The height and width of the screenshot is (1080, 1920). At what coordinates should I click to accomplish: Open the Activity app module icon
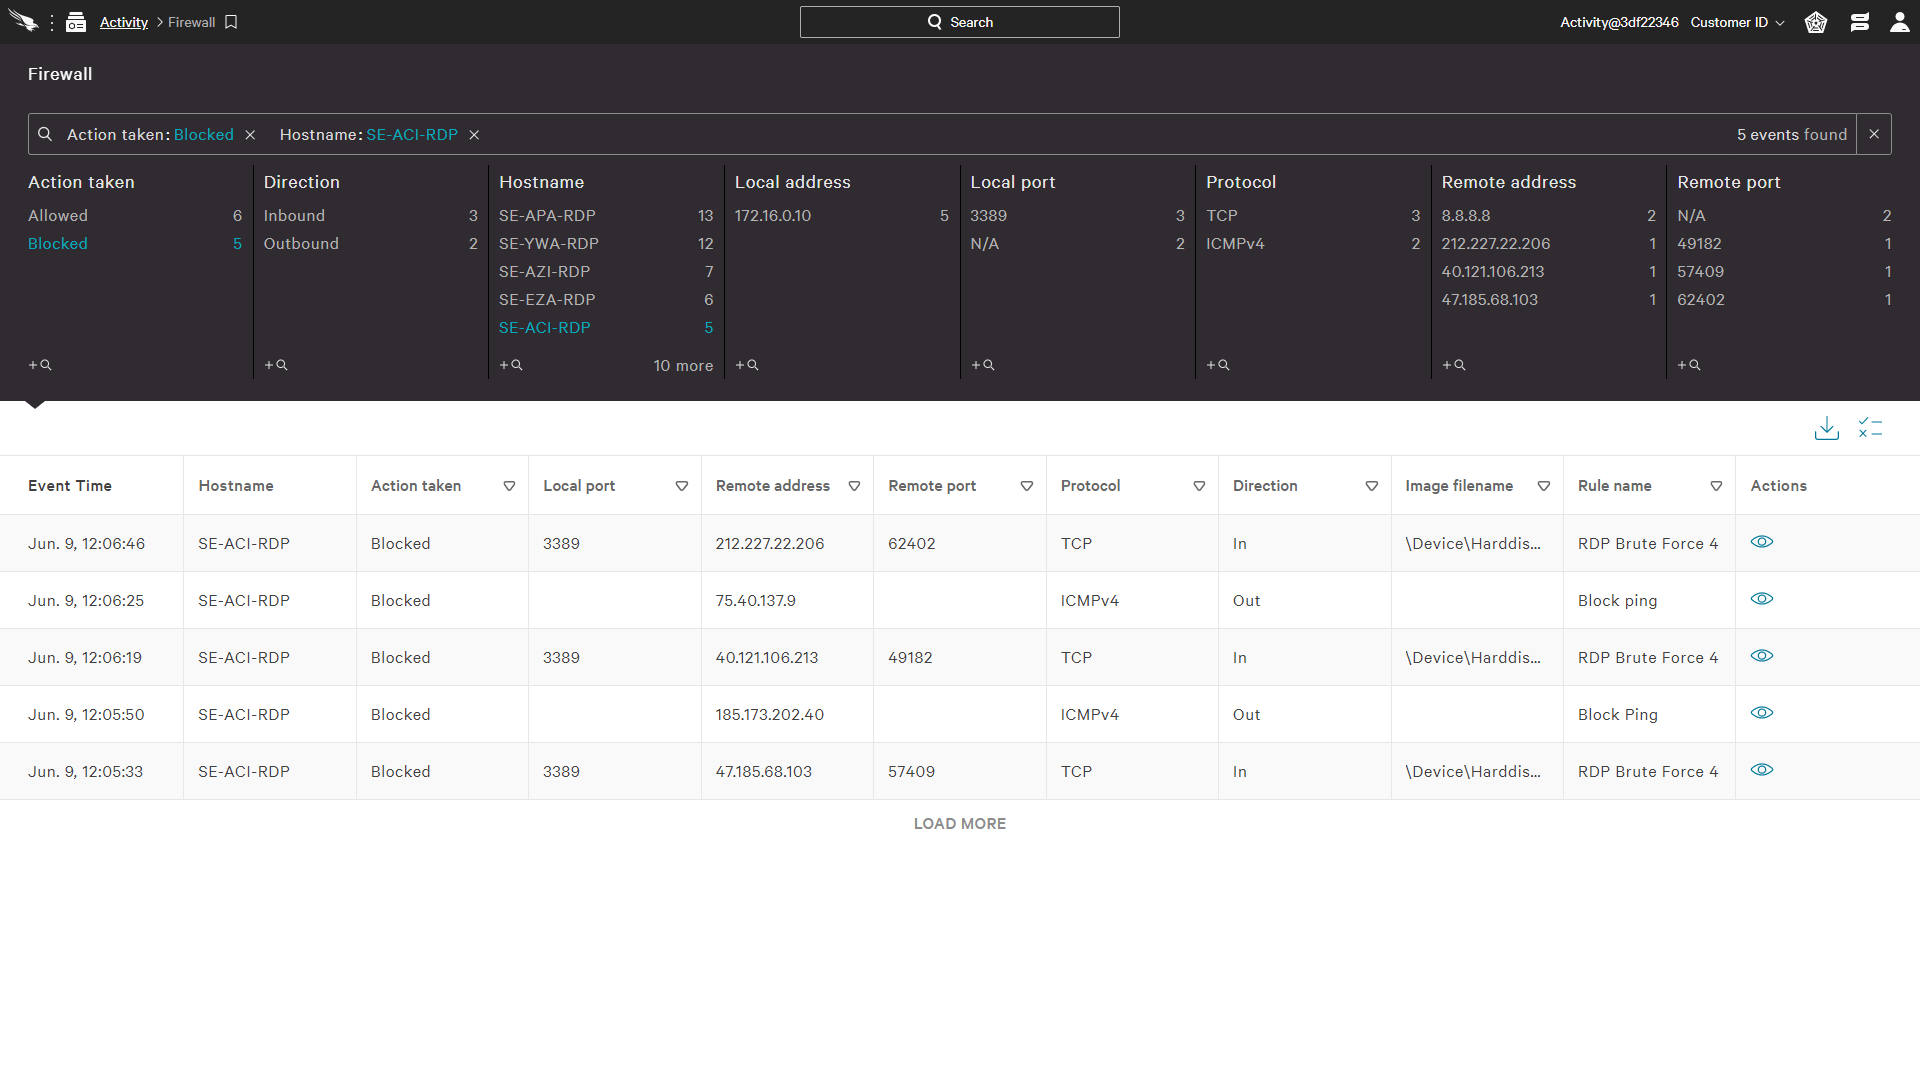(x=76, y=22)
